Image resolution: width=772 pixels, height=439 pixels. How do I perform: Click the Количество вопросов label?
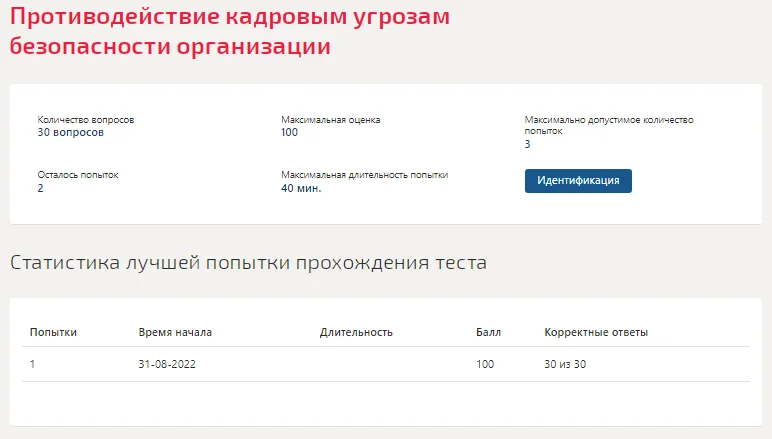[86, 120]
